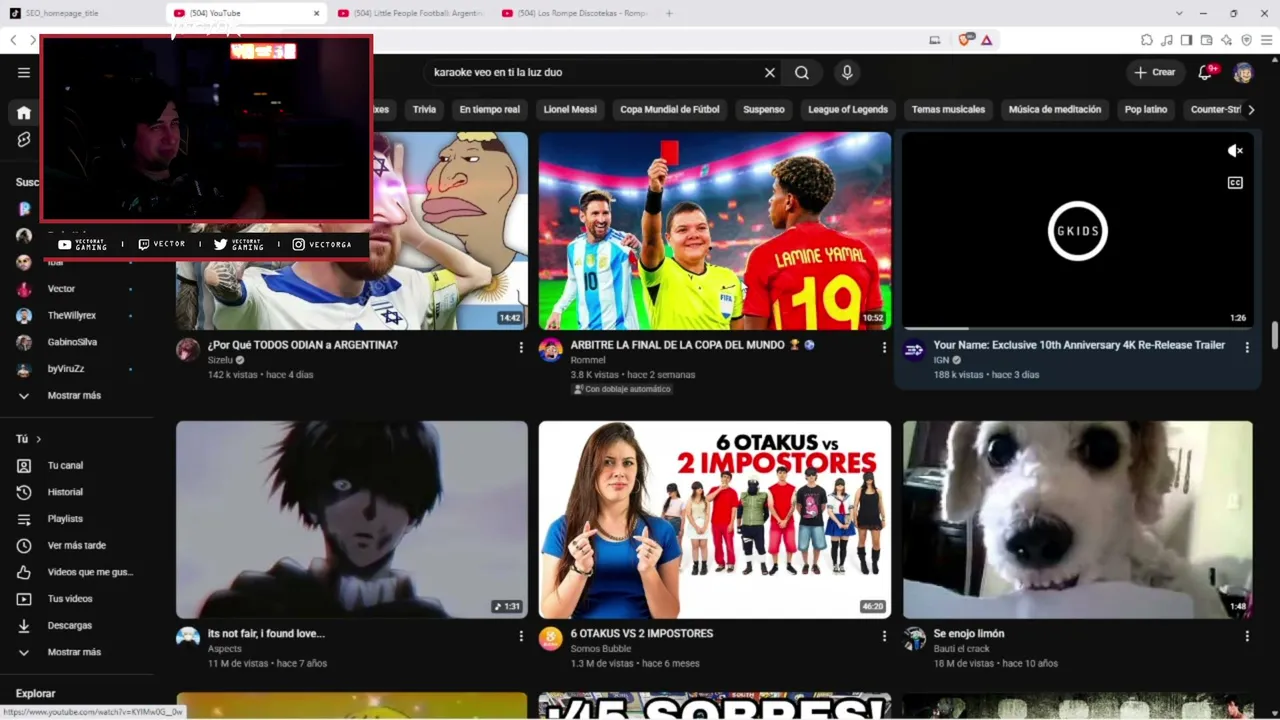Open the video titled its not fair, i found love...
The width and height of the screenshot is (1280, 720).
tap(266, 633)
